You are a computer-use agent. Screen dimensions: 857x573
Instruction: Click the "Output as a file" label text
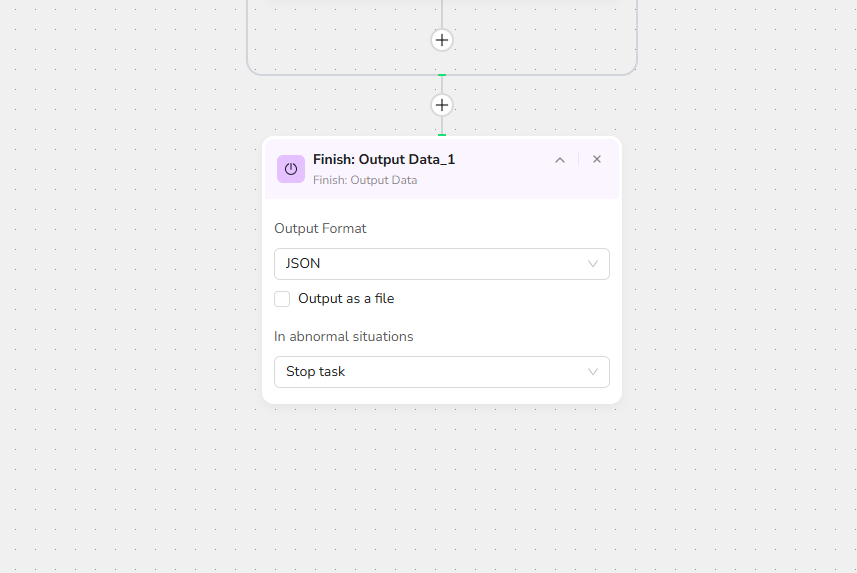click(x=346, y=299)
